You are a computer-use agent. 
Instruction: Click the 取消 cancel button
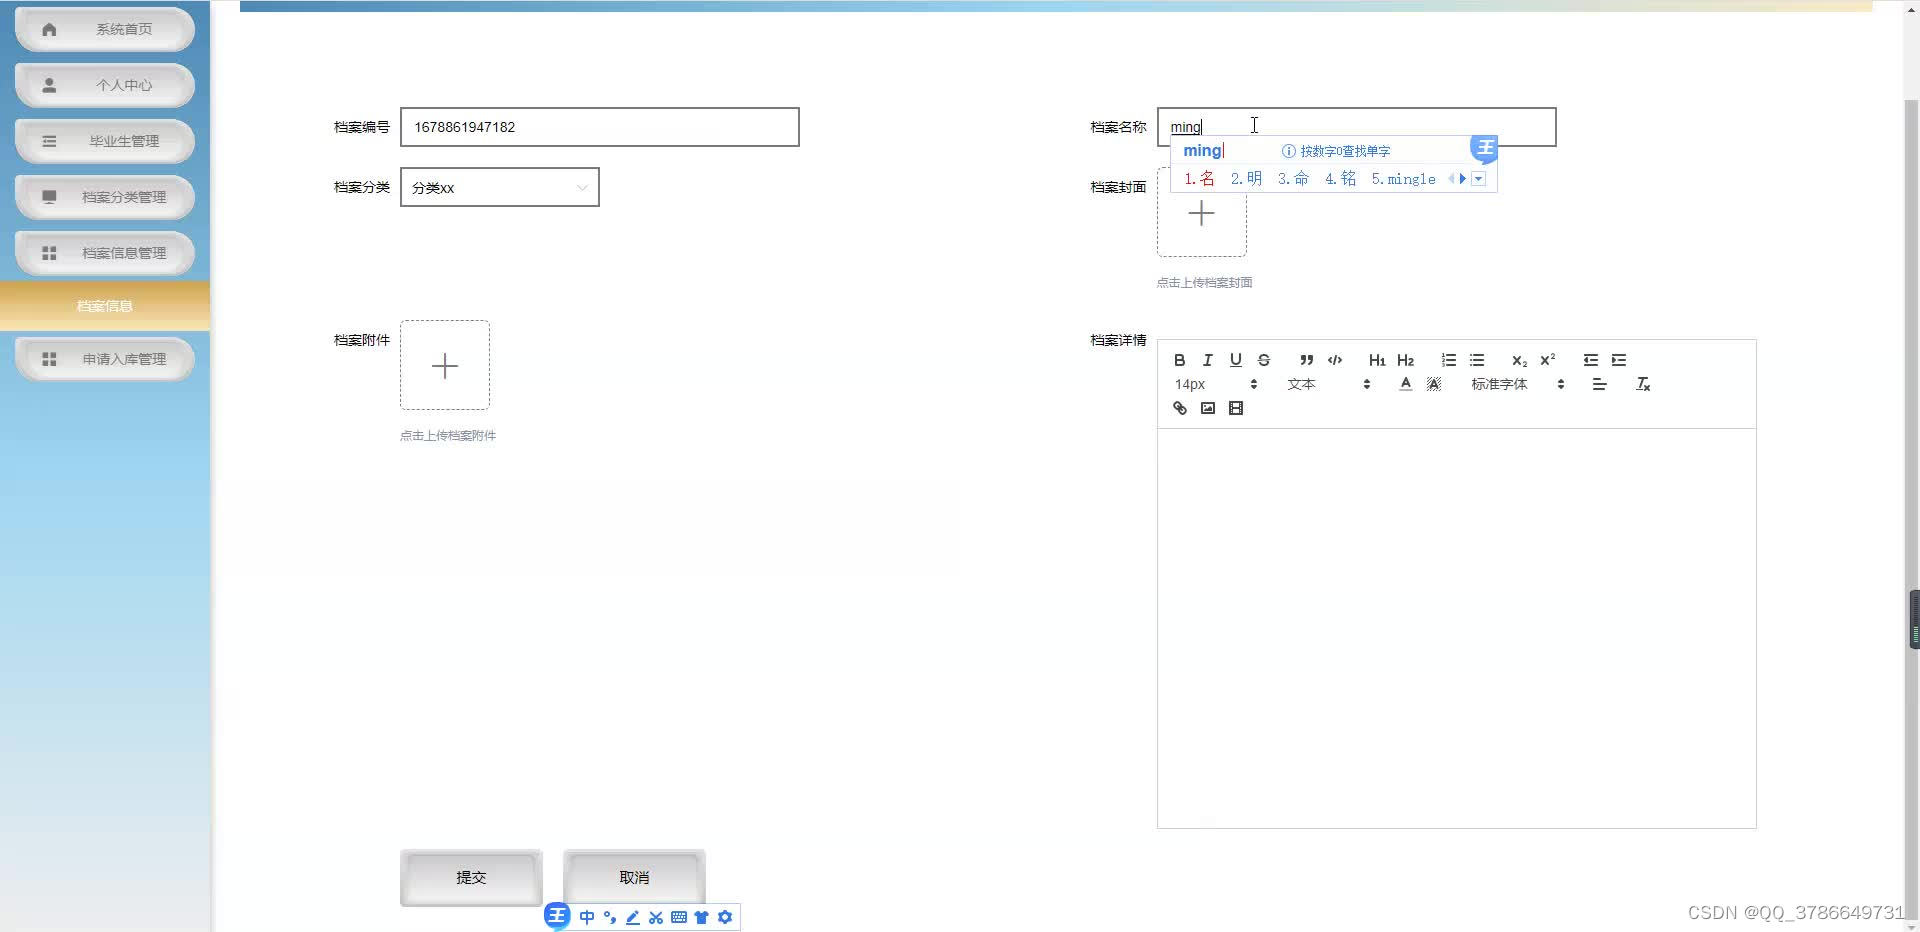point(634,877)
